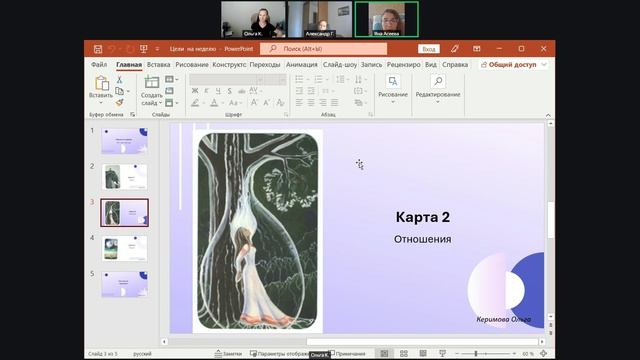Viewport: 640px width, 360px height.
Task: Fit slide to current window icon
Action: [543, 353]
